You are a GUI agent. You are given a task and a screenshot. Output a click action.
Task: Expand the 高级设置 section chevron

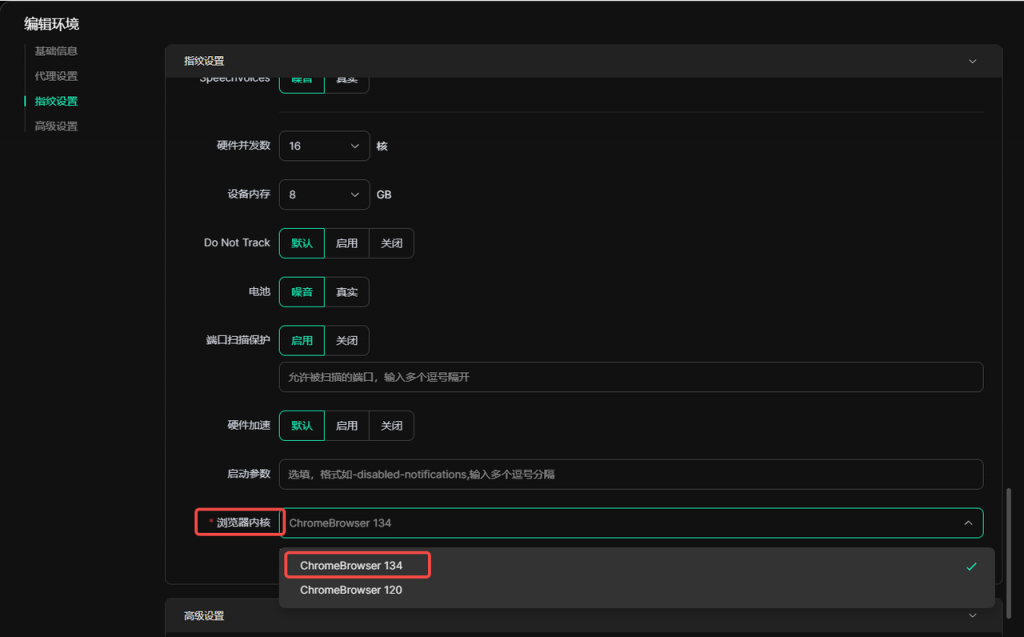pyautogui.click(x=972, y=616)
